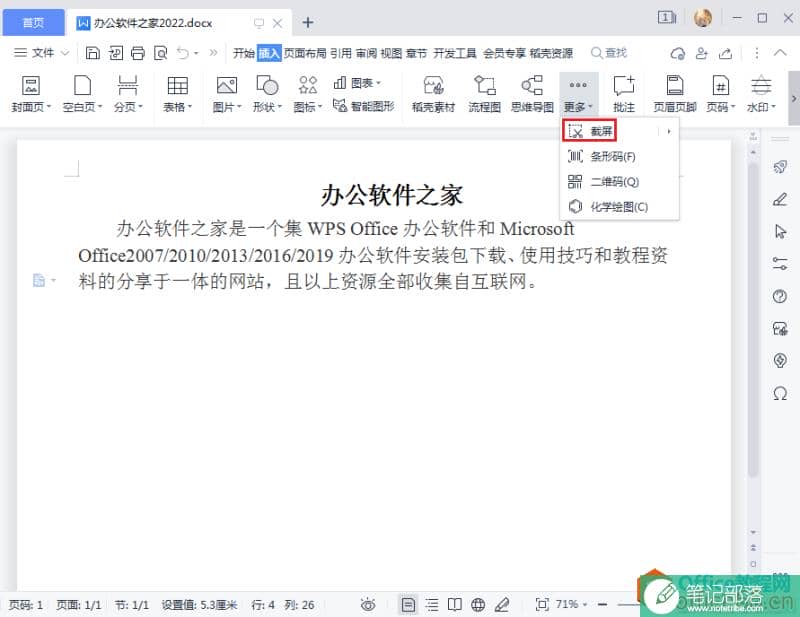Open Print Preview icon
This screenshot has height=617, width=800.
161,53
